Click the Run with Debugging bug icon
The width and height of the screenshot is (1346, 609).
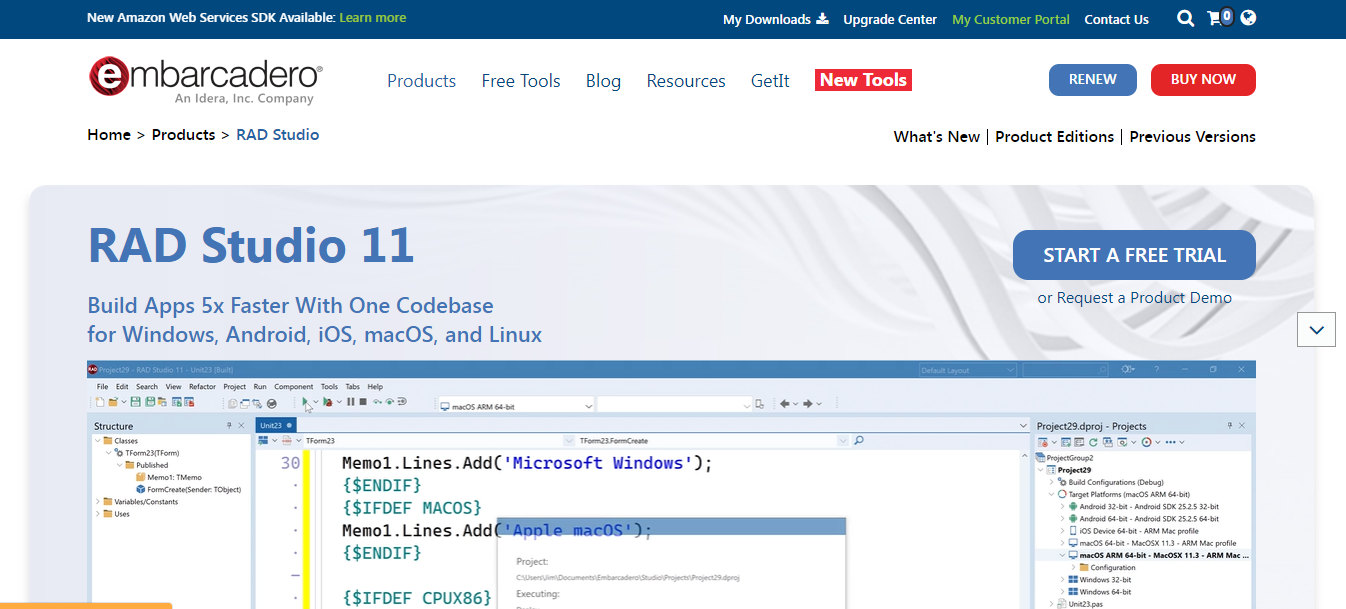[x=328, y=402]
